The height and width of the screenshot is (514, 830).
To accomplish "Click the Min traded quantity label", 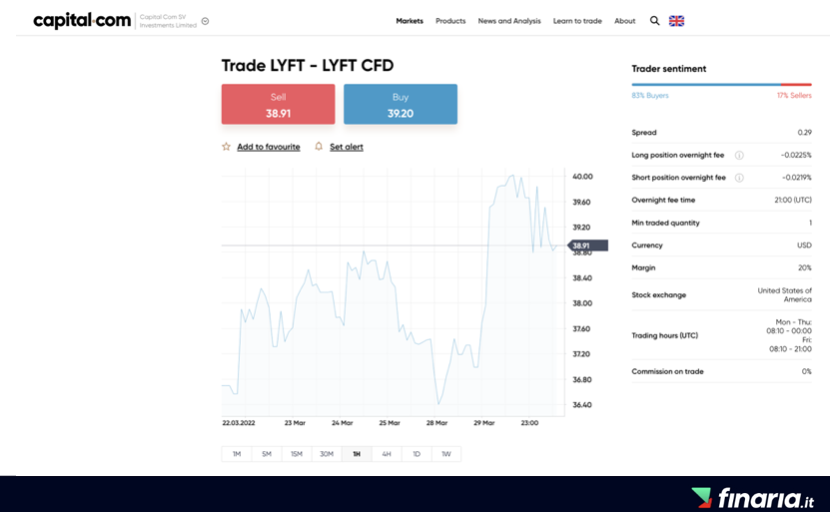I will pos(665,223).
